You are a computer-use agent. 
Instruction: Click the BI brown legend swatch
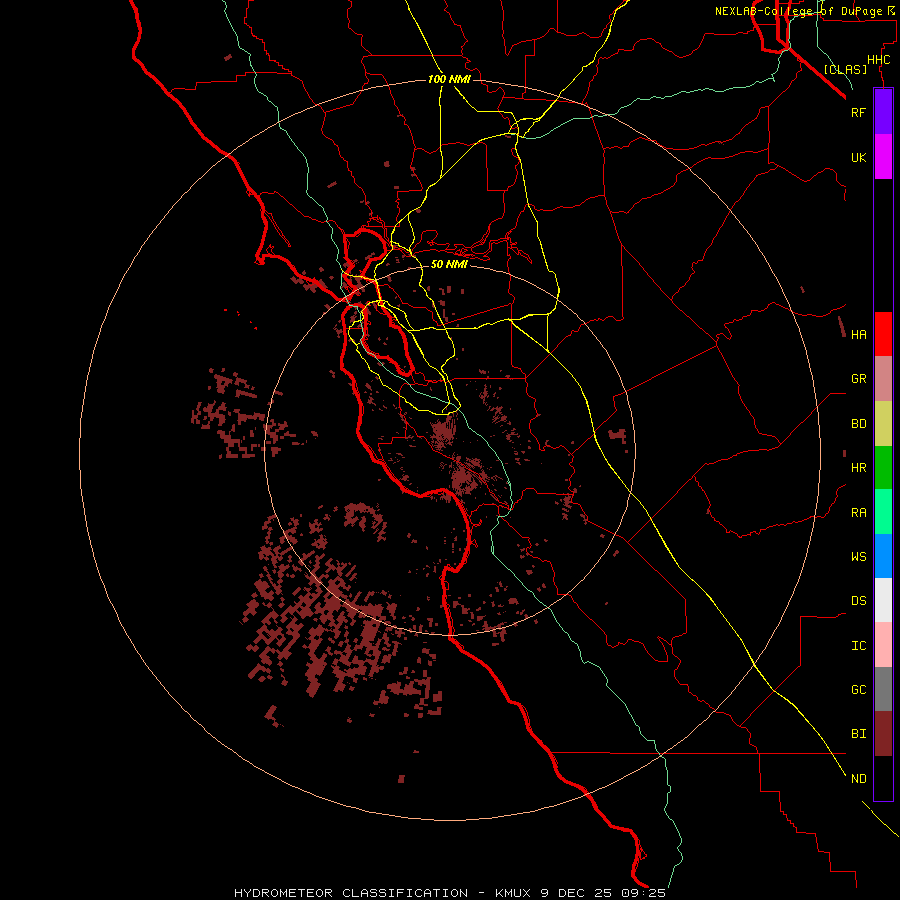pos(883,734)
